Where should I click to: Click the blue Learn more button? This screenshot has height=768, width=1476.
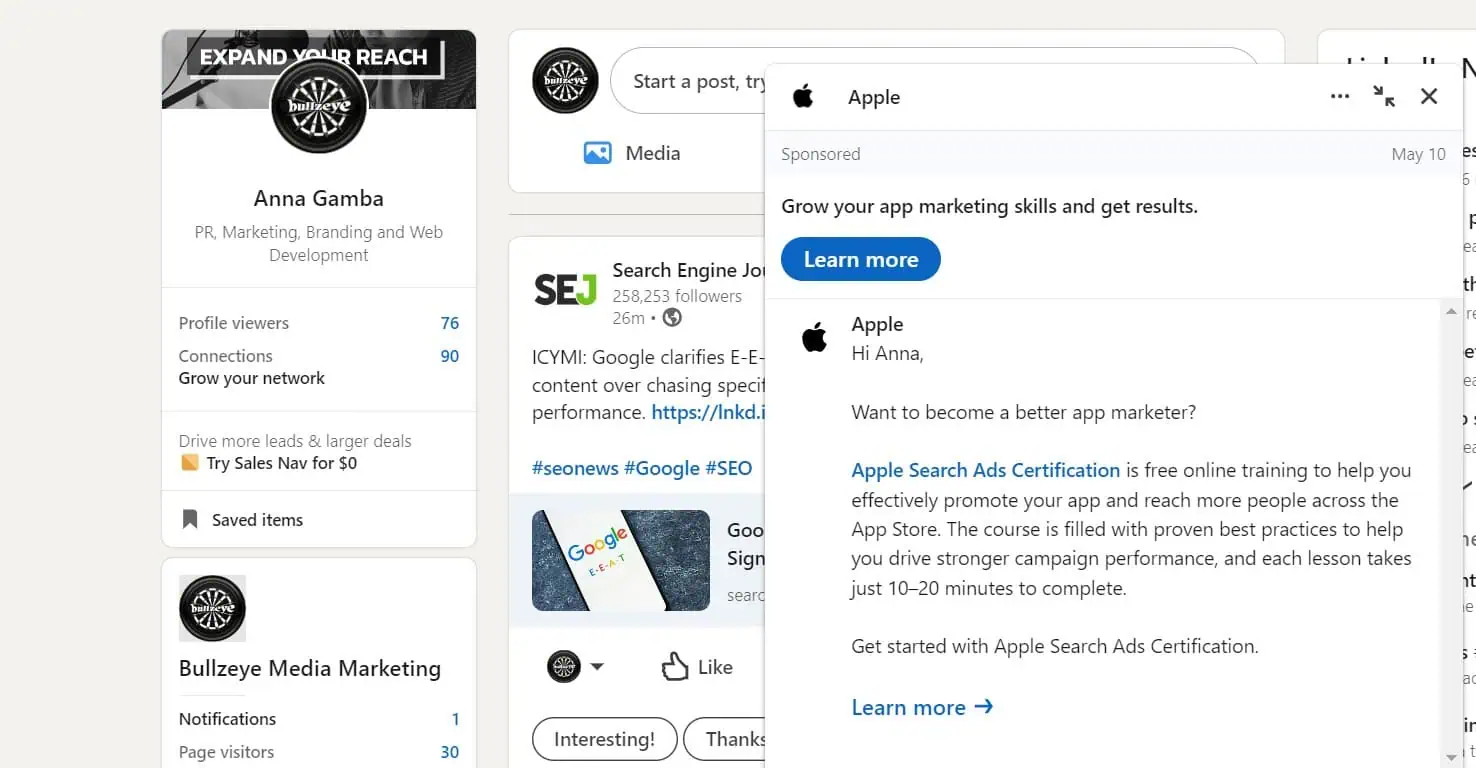pyautogui.click(x=861, y=259)
